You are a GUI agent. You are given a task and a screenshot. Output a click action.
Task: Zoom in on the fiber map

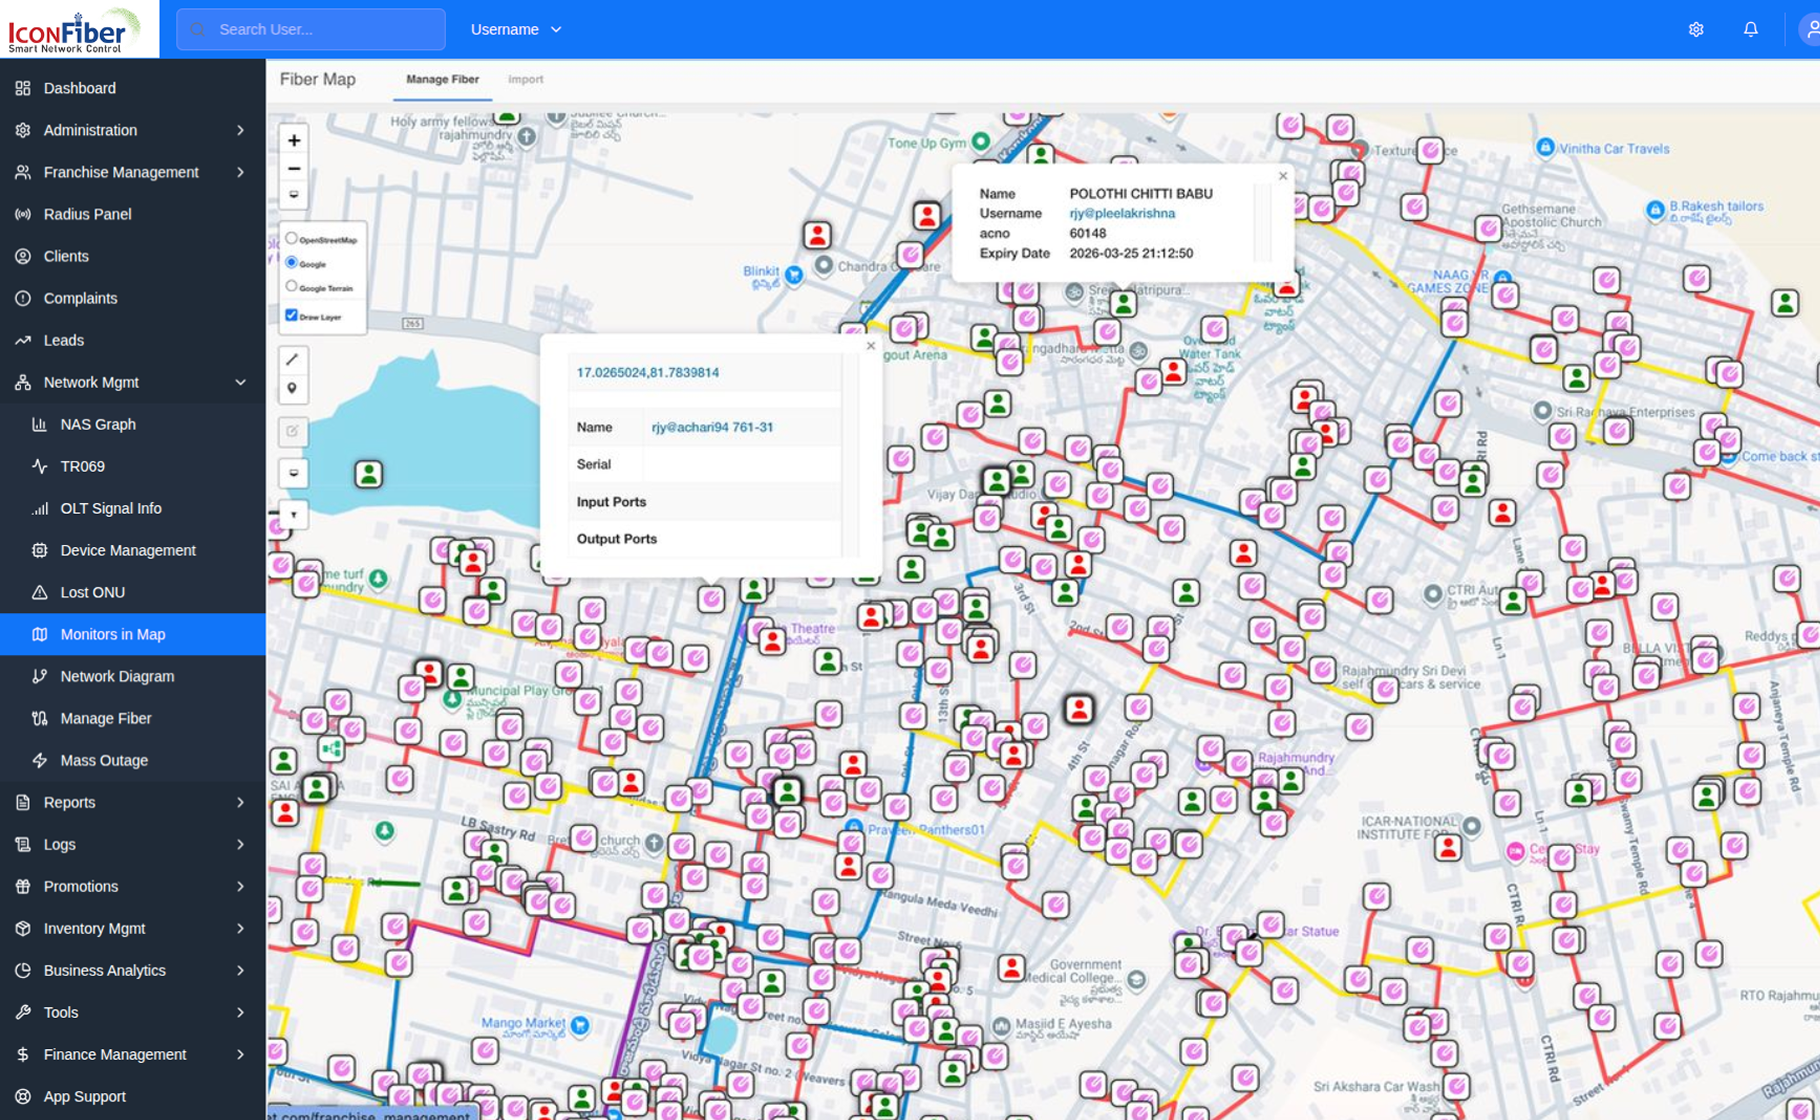pos(294,141)
